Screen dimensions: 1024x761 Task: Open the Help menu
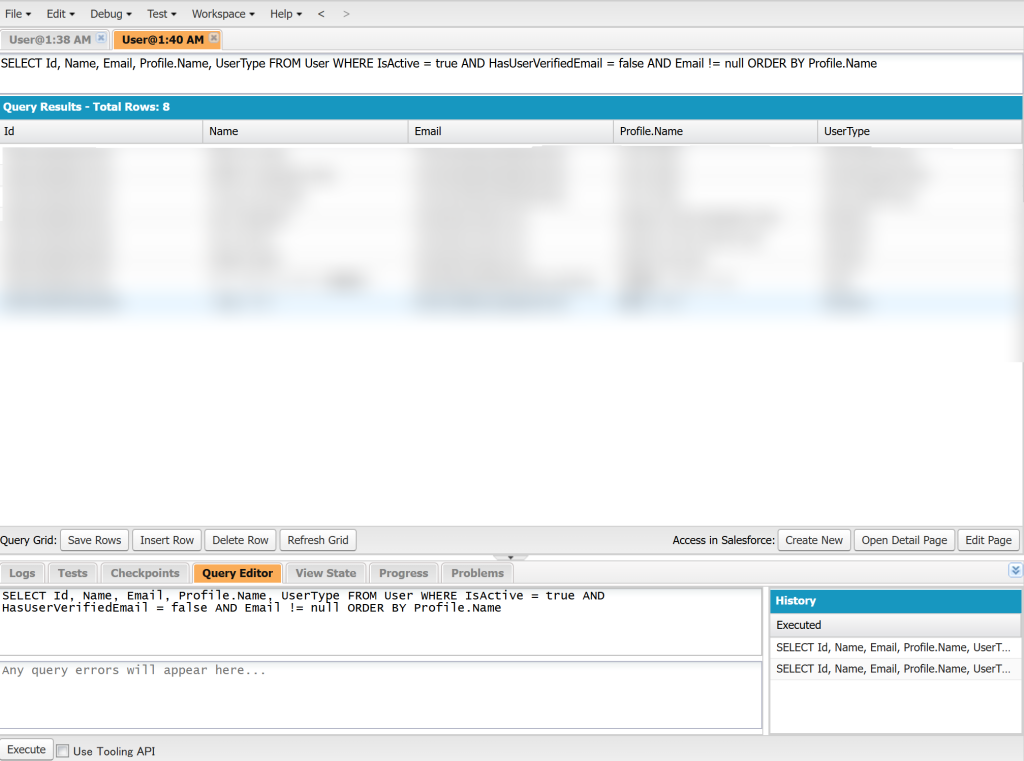point(285,14)
